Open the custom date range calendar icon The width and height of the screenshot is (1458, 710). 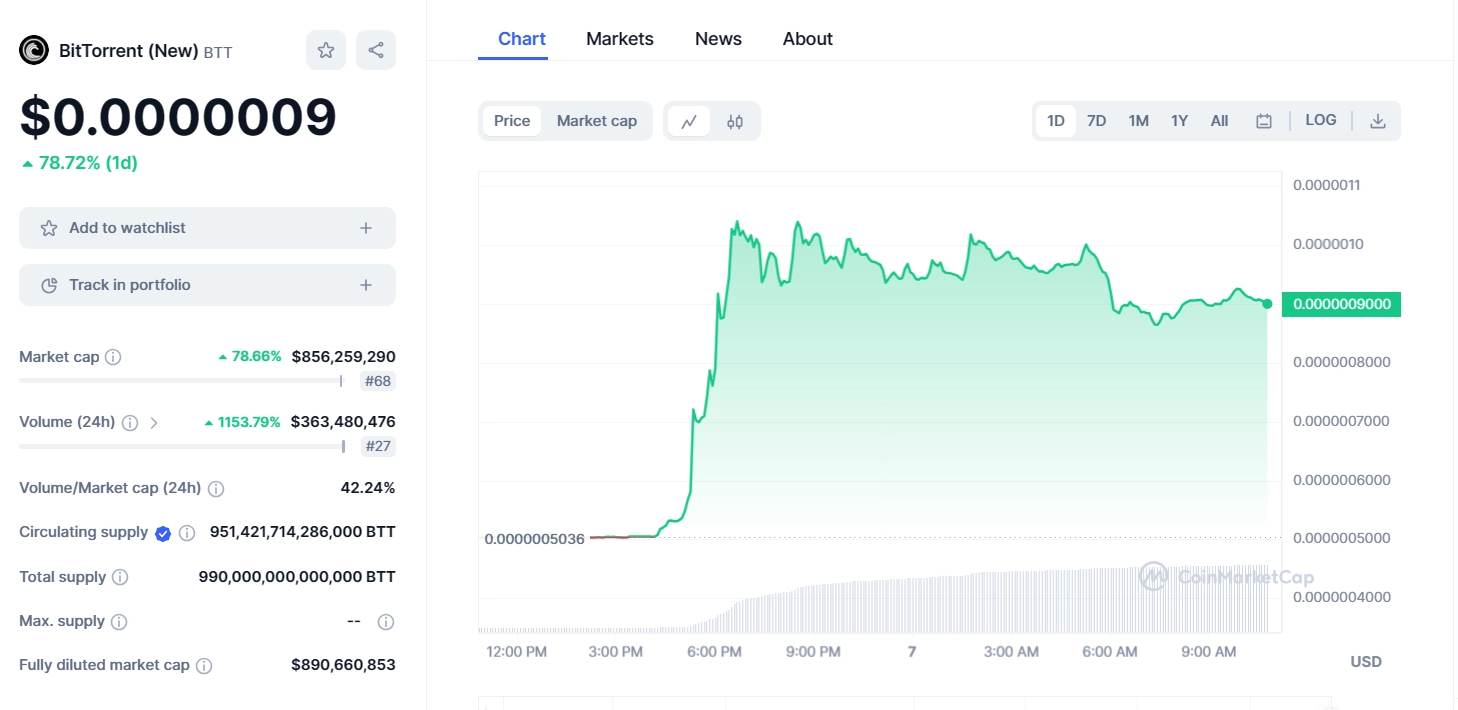1263,119
